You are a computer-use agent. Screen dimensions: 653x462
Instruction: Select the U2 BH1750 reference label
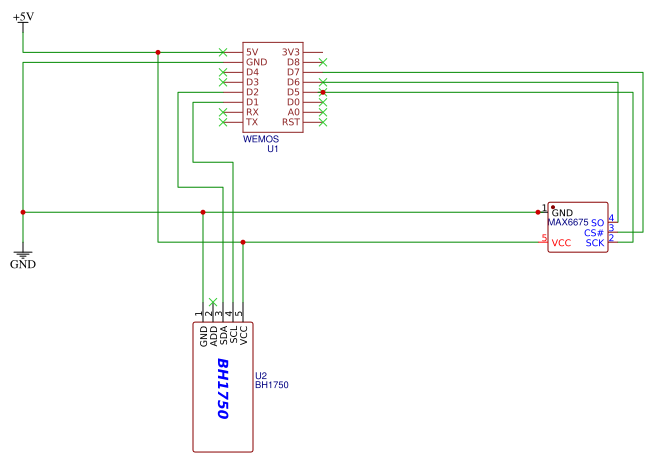point(272,380)
